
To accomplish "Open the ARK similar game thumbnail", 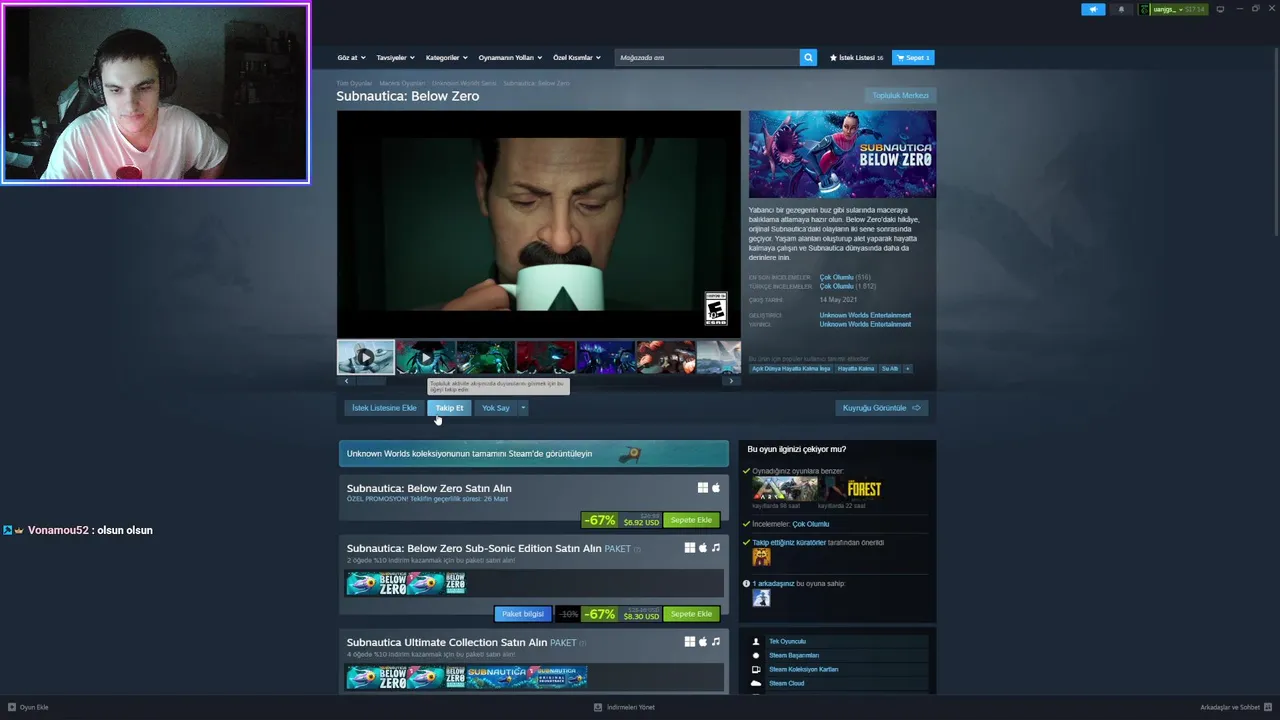I will click(785, 489).
